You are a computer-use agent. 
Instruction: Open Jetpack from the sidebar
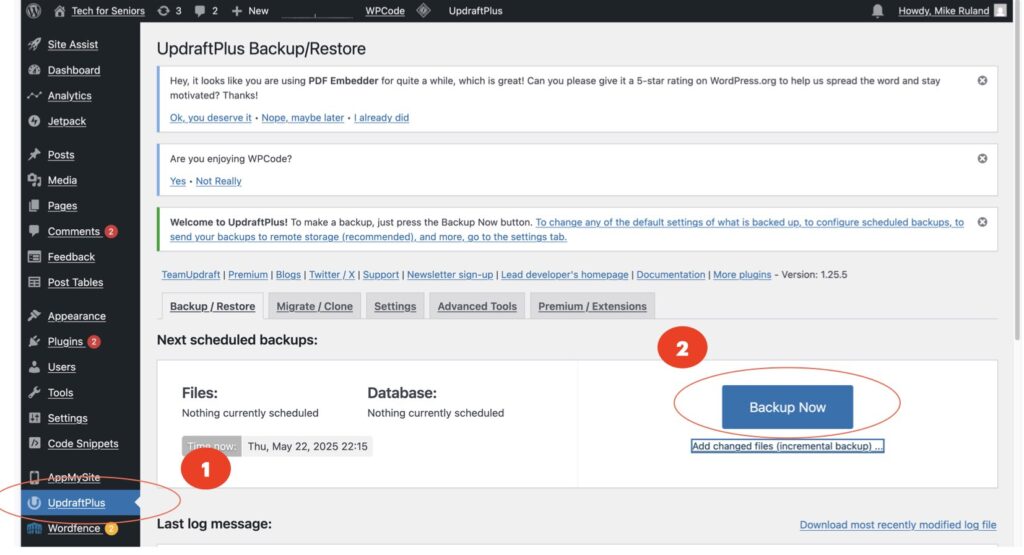click(x=66, y=121)
